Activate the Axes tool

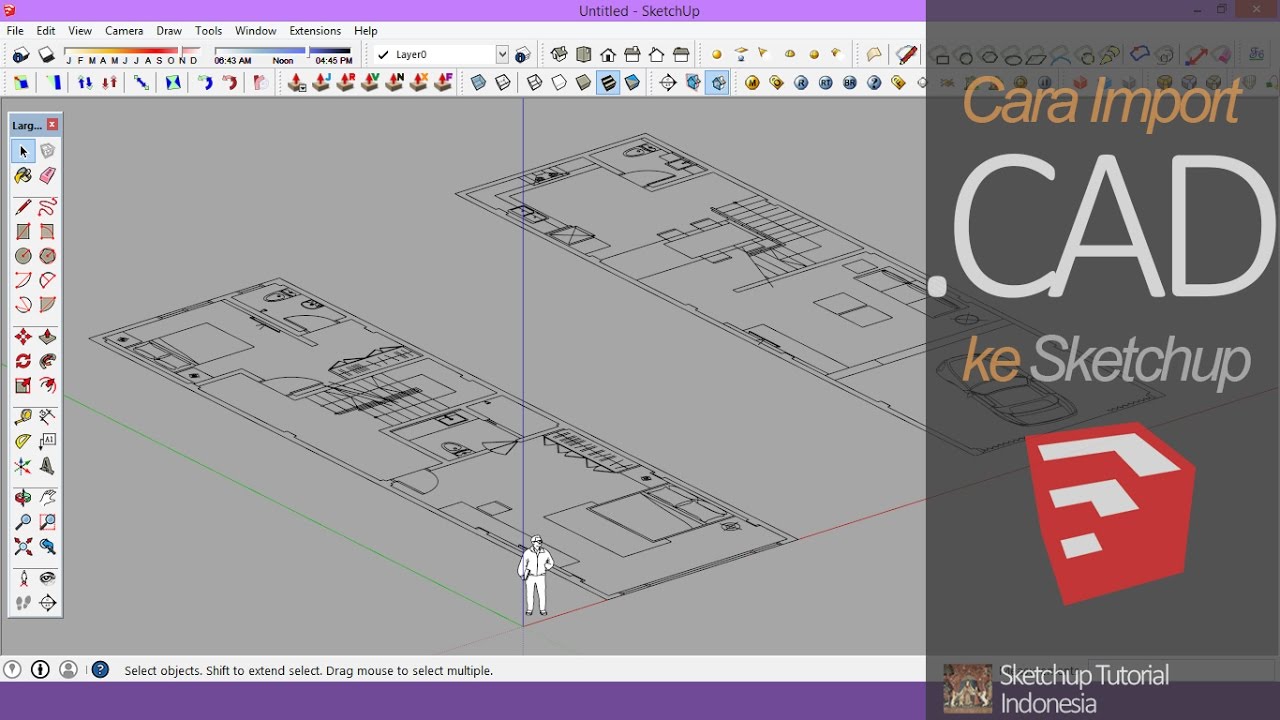point(24,466)
